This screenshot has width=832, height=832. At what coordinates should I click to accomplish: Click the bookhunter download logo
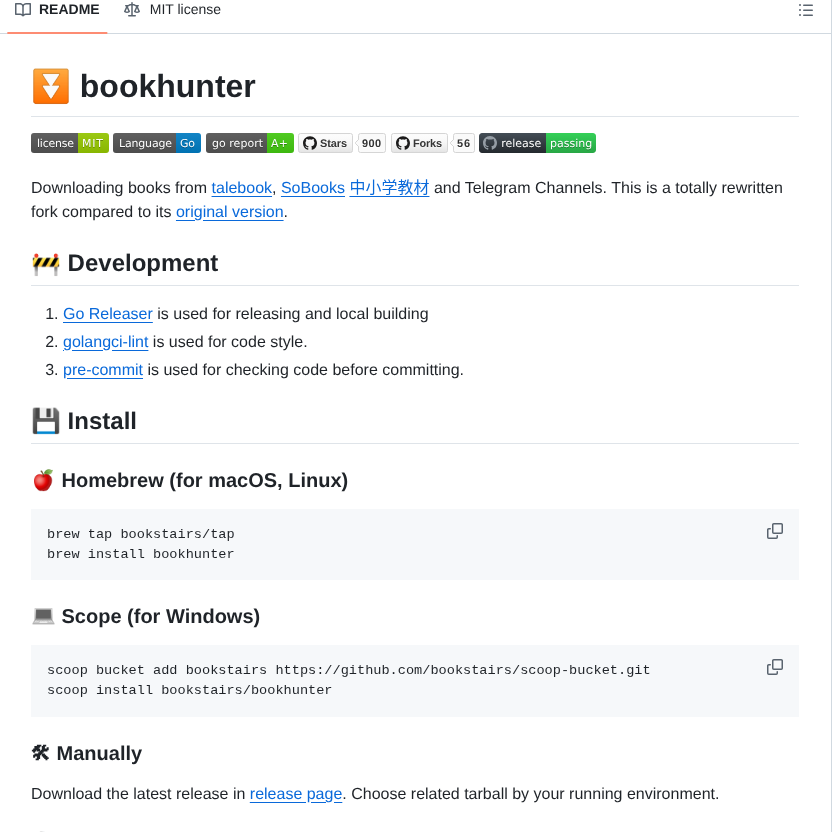[x=49, y=86]
